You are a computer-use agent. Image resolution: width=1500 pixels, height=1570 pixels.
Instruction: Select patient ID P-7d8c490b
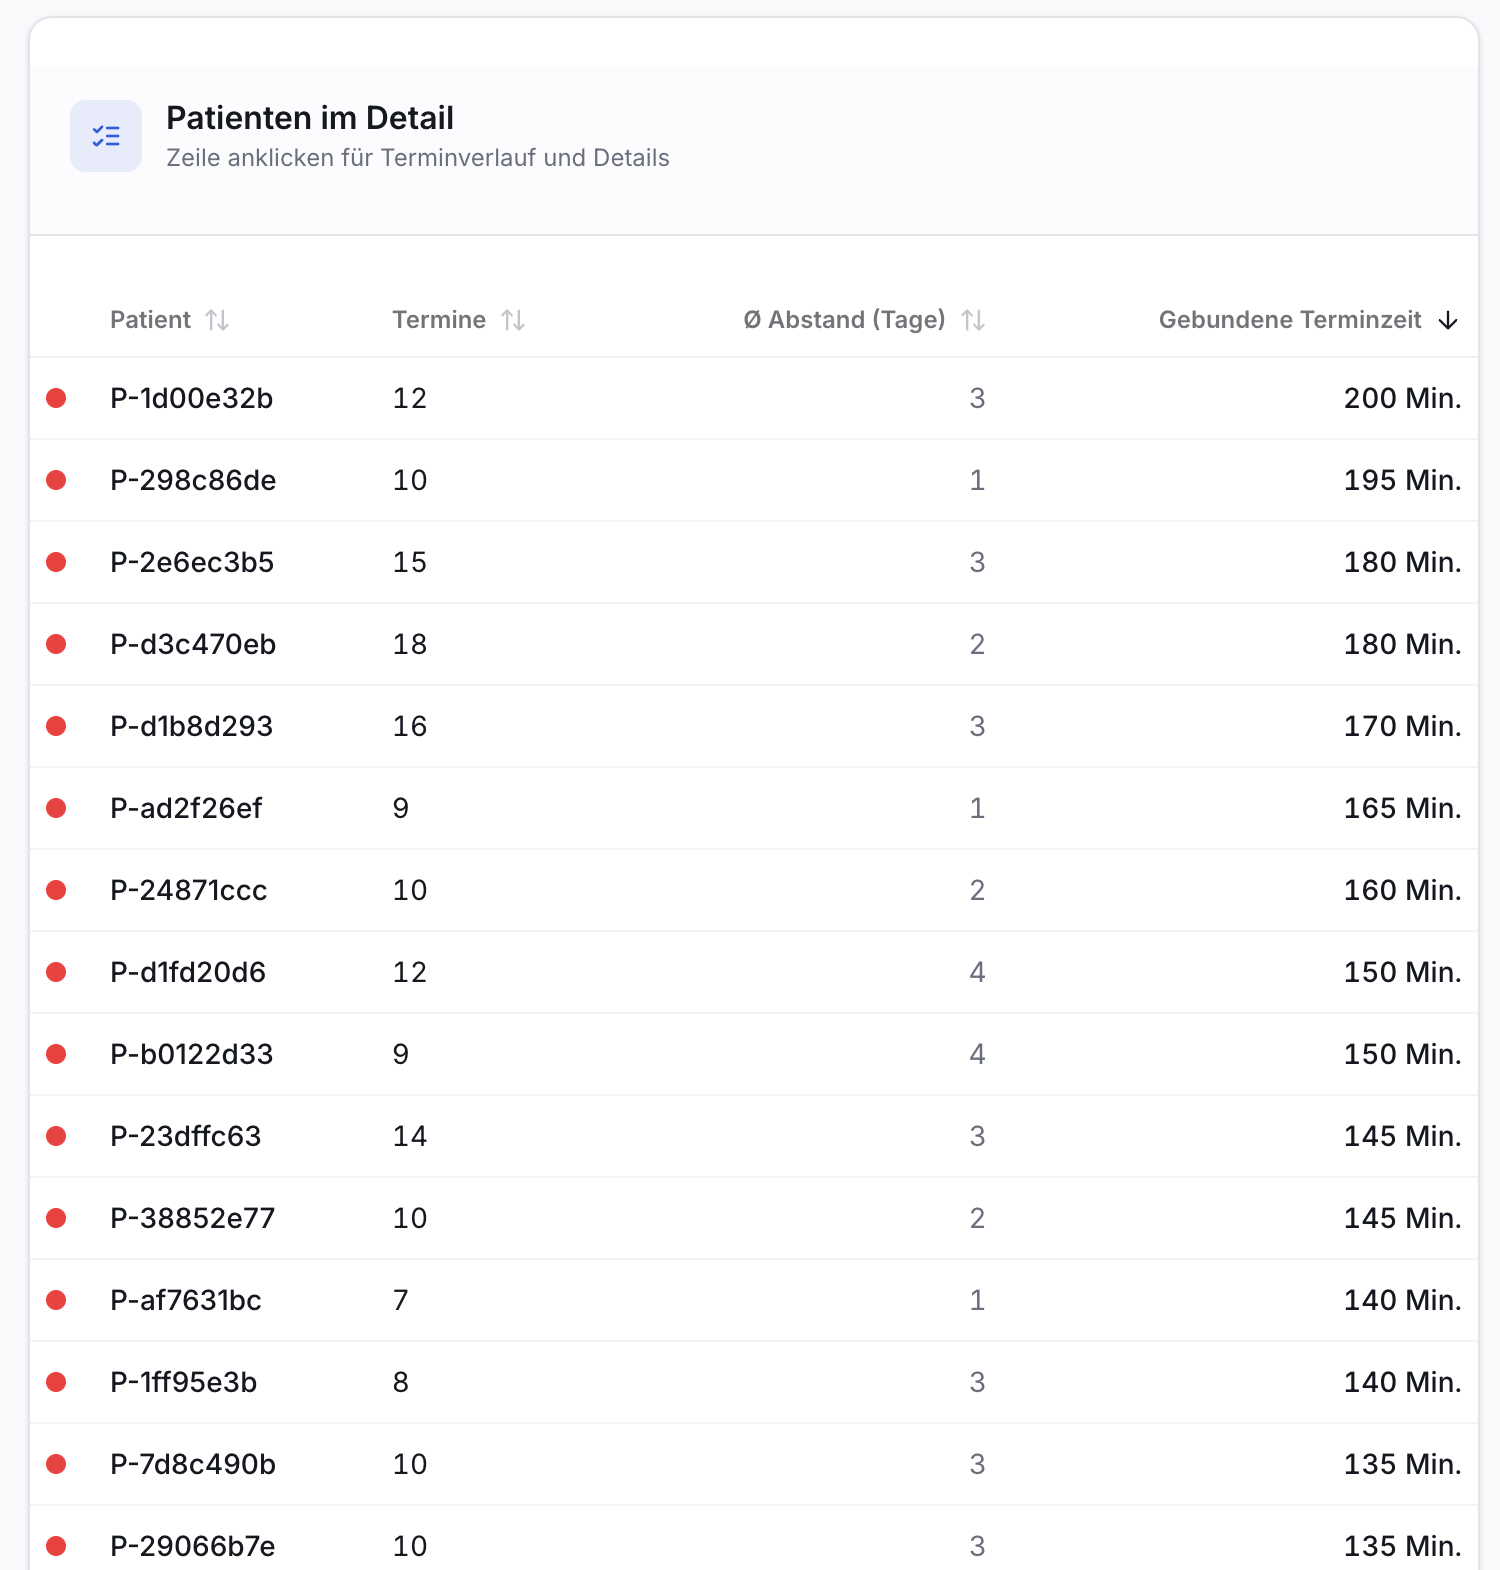(x=193, y=1464)
